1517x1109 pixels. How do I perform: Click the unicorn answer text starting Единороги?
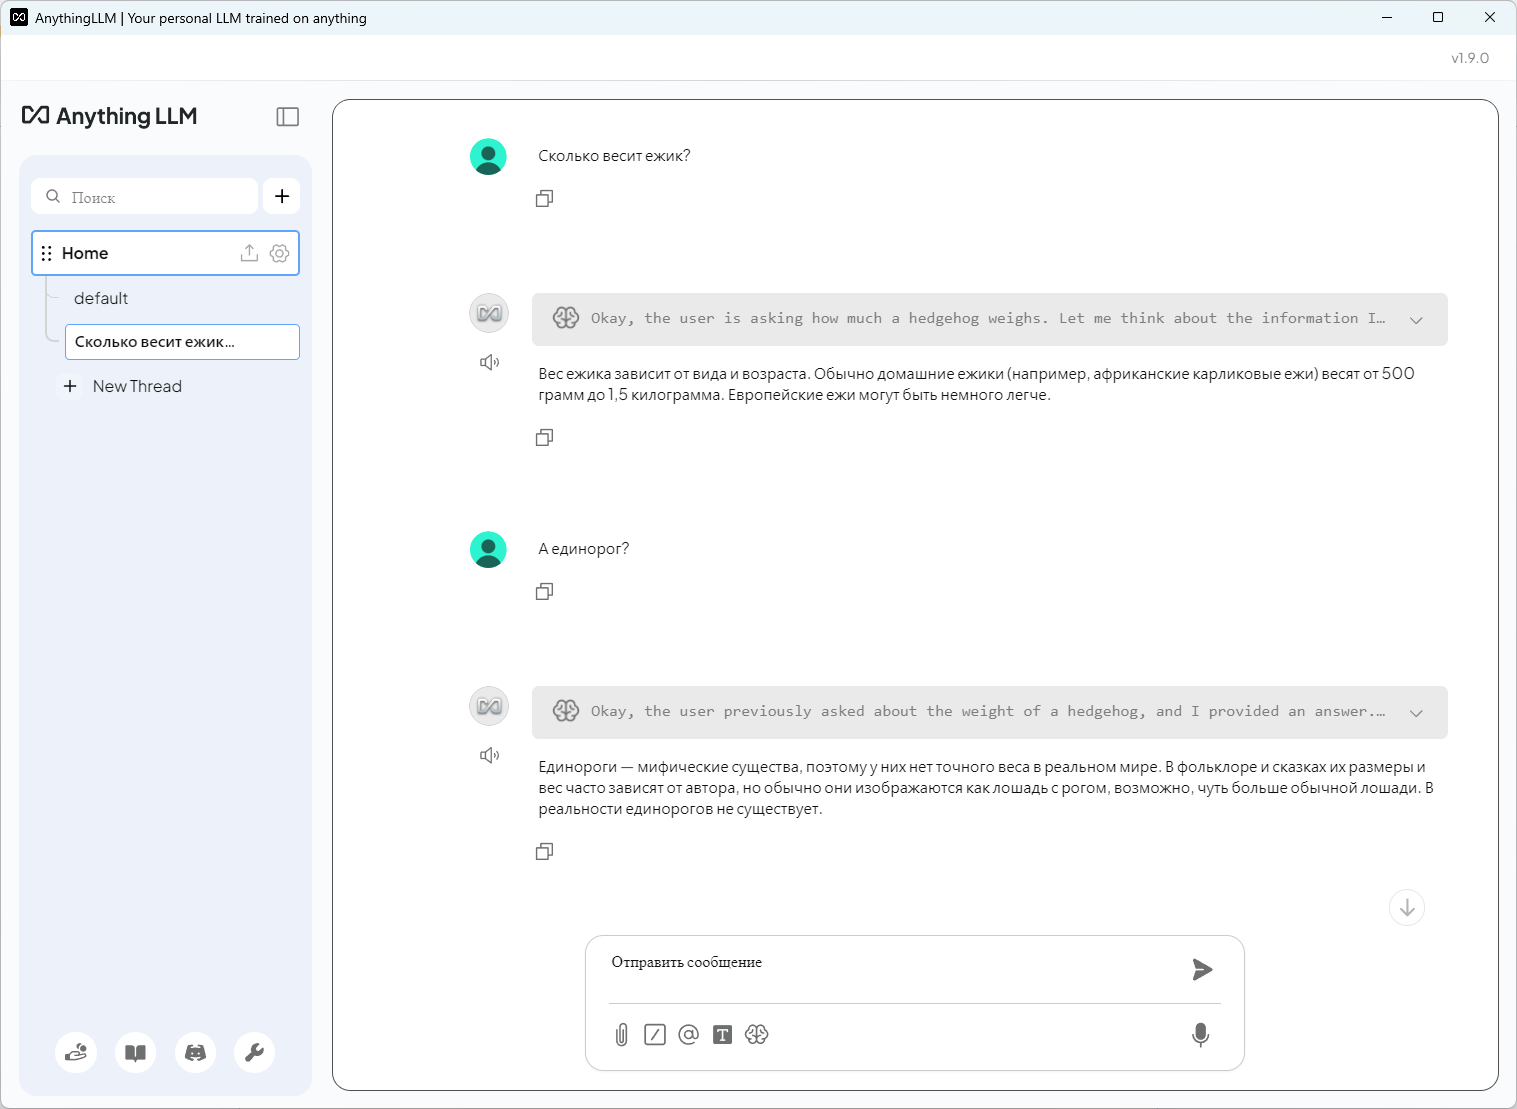(986, 788)
